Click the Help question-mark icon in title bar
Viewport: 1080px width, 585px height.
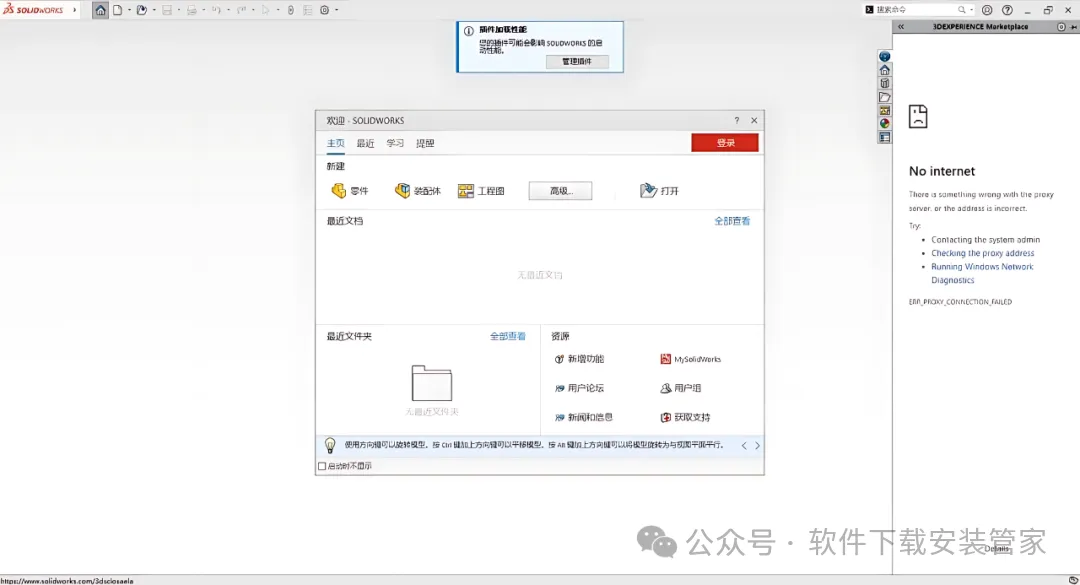[x=1007, y=10]
